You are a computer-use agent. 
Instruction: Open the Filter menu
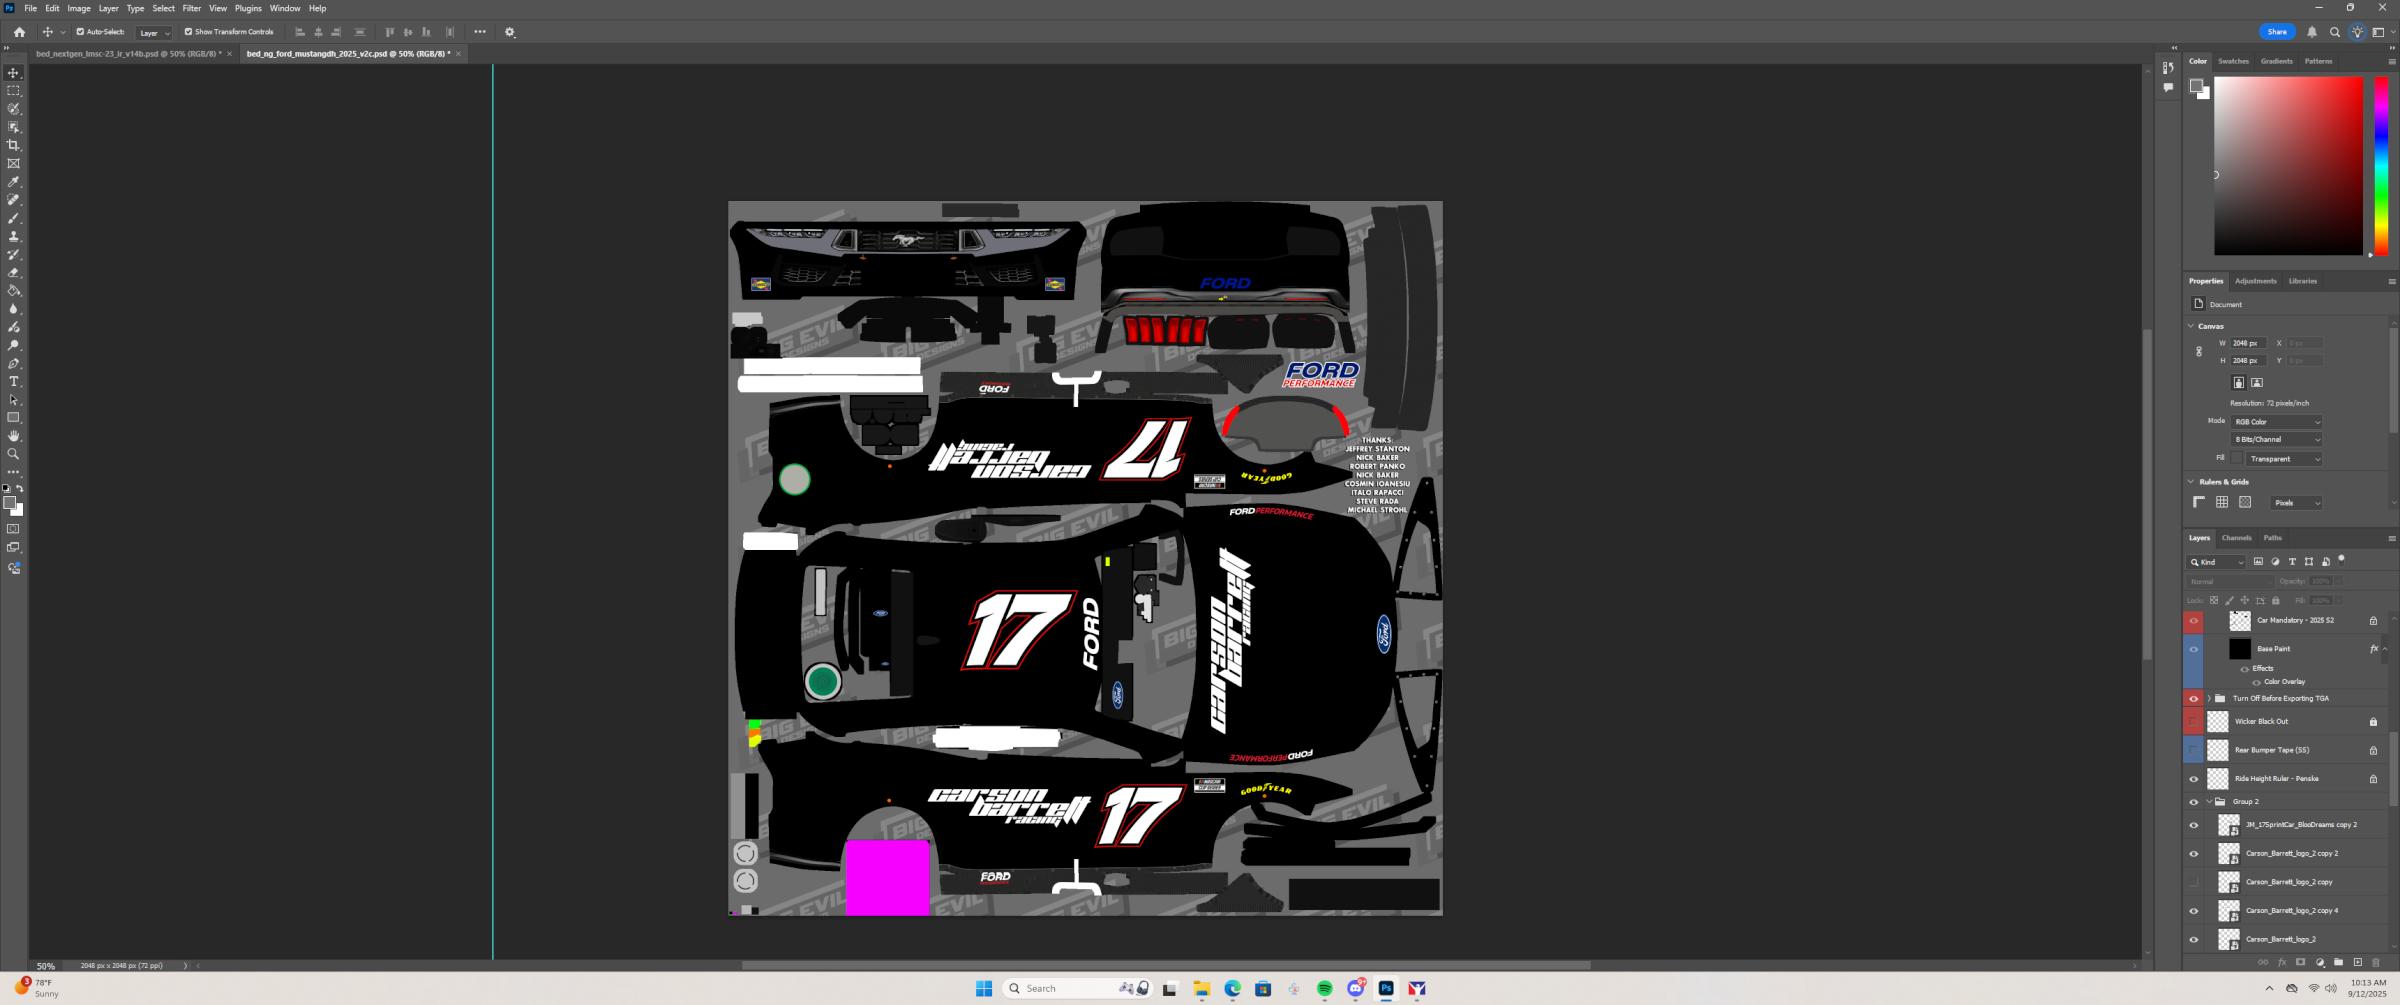click(191, 8)
